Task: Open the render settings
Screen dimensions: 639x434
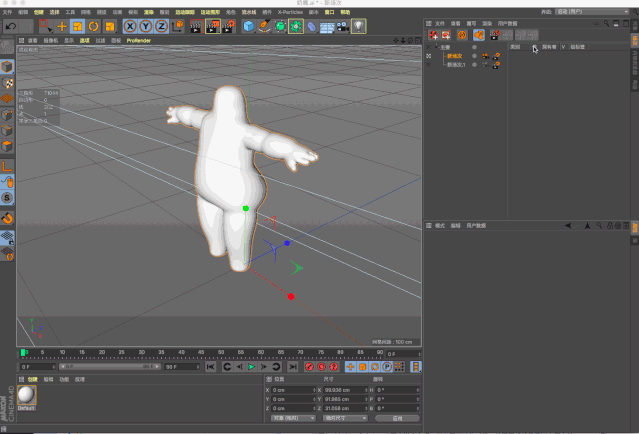Action: [229, 27]
